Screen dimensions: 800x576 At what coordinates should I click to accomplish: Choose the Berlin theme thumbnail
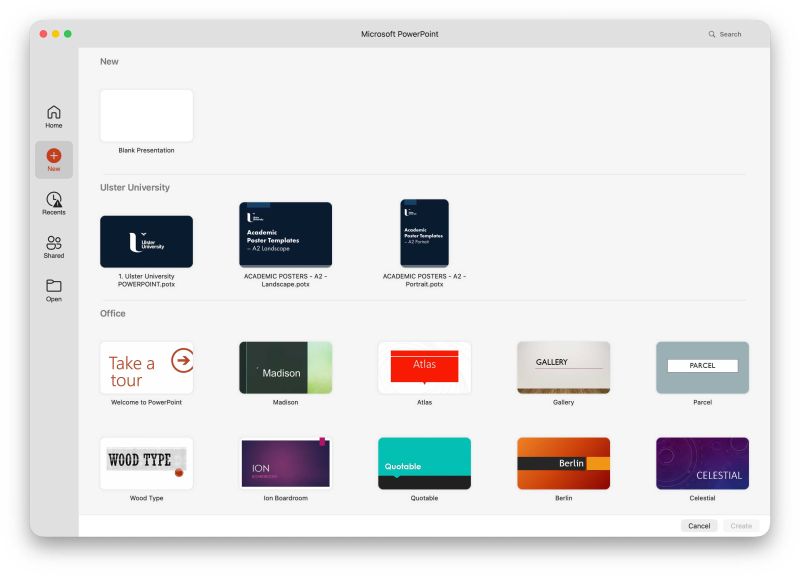[563, 463]
